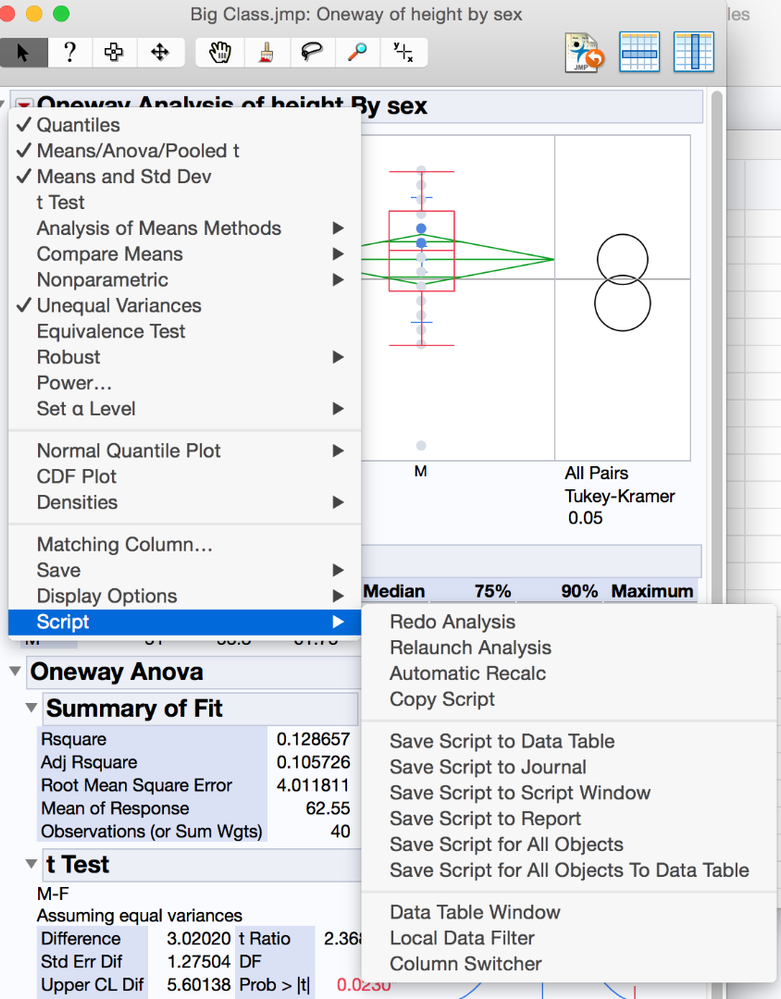
Task: Toggle Means and Std Dev option
Action: coord(185,176)
